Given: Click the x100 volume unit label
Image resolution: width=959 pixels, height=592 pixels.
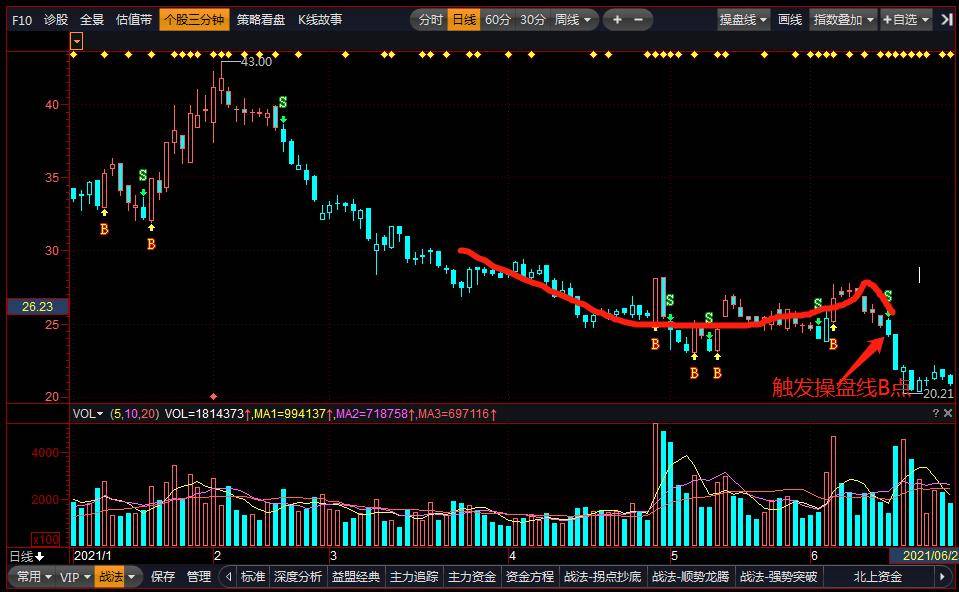Looking at the screenshot, I should [x=46, y=539].
